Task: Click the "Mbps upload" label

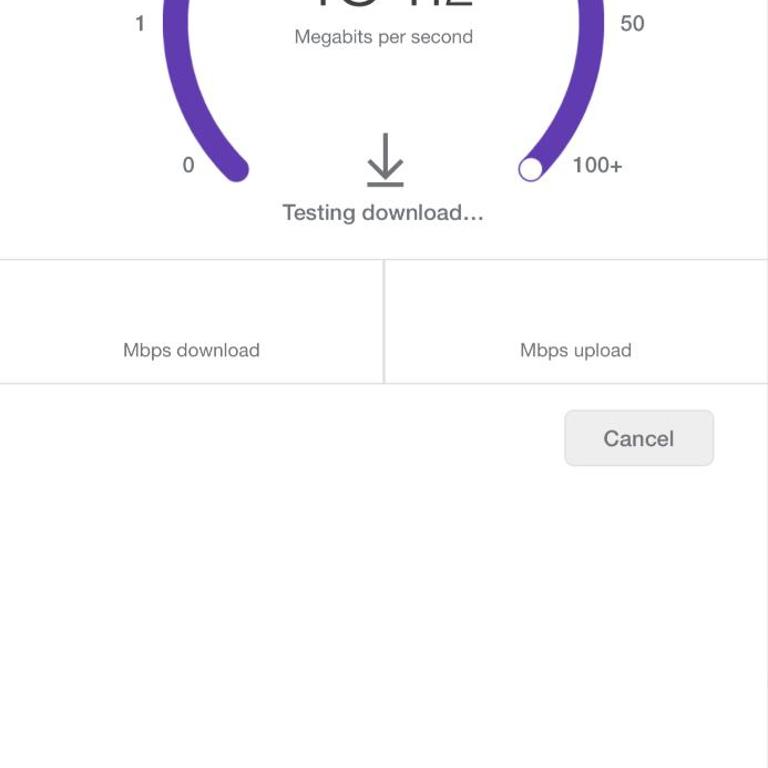Action: tap(576, 350)
